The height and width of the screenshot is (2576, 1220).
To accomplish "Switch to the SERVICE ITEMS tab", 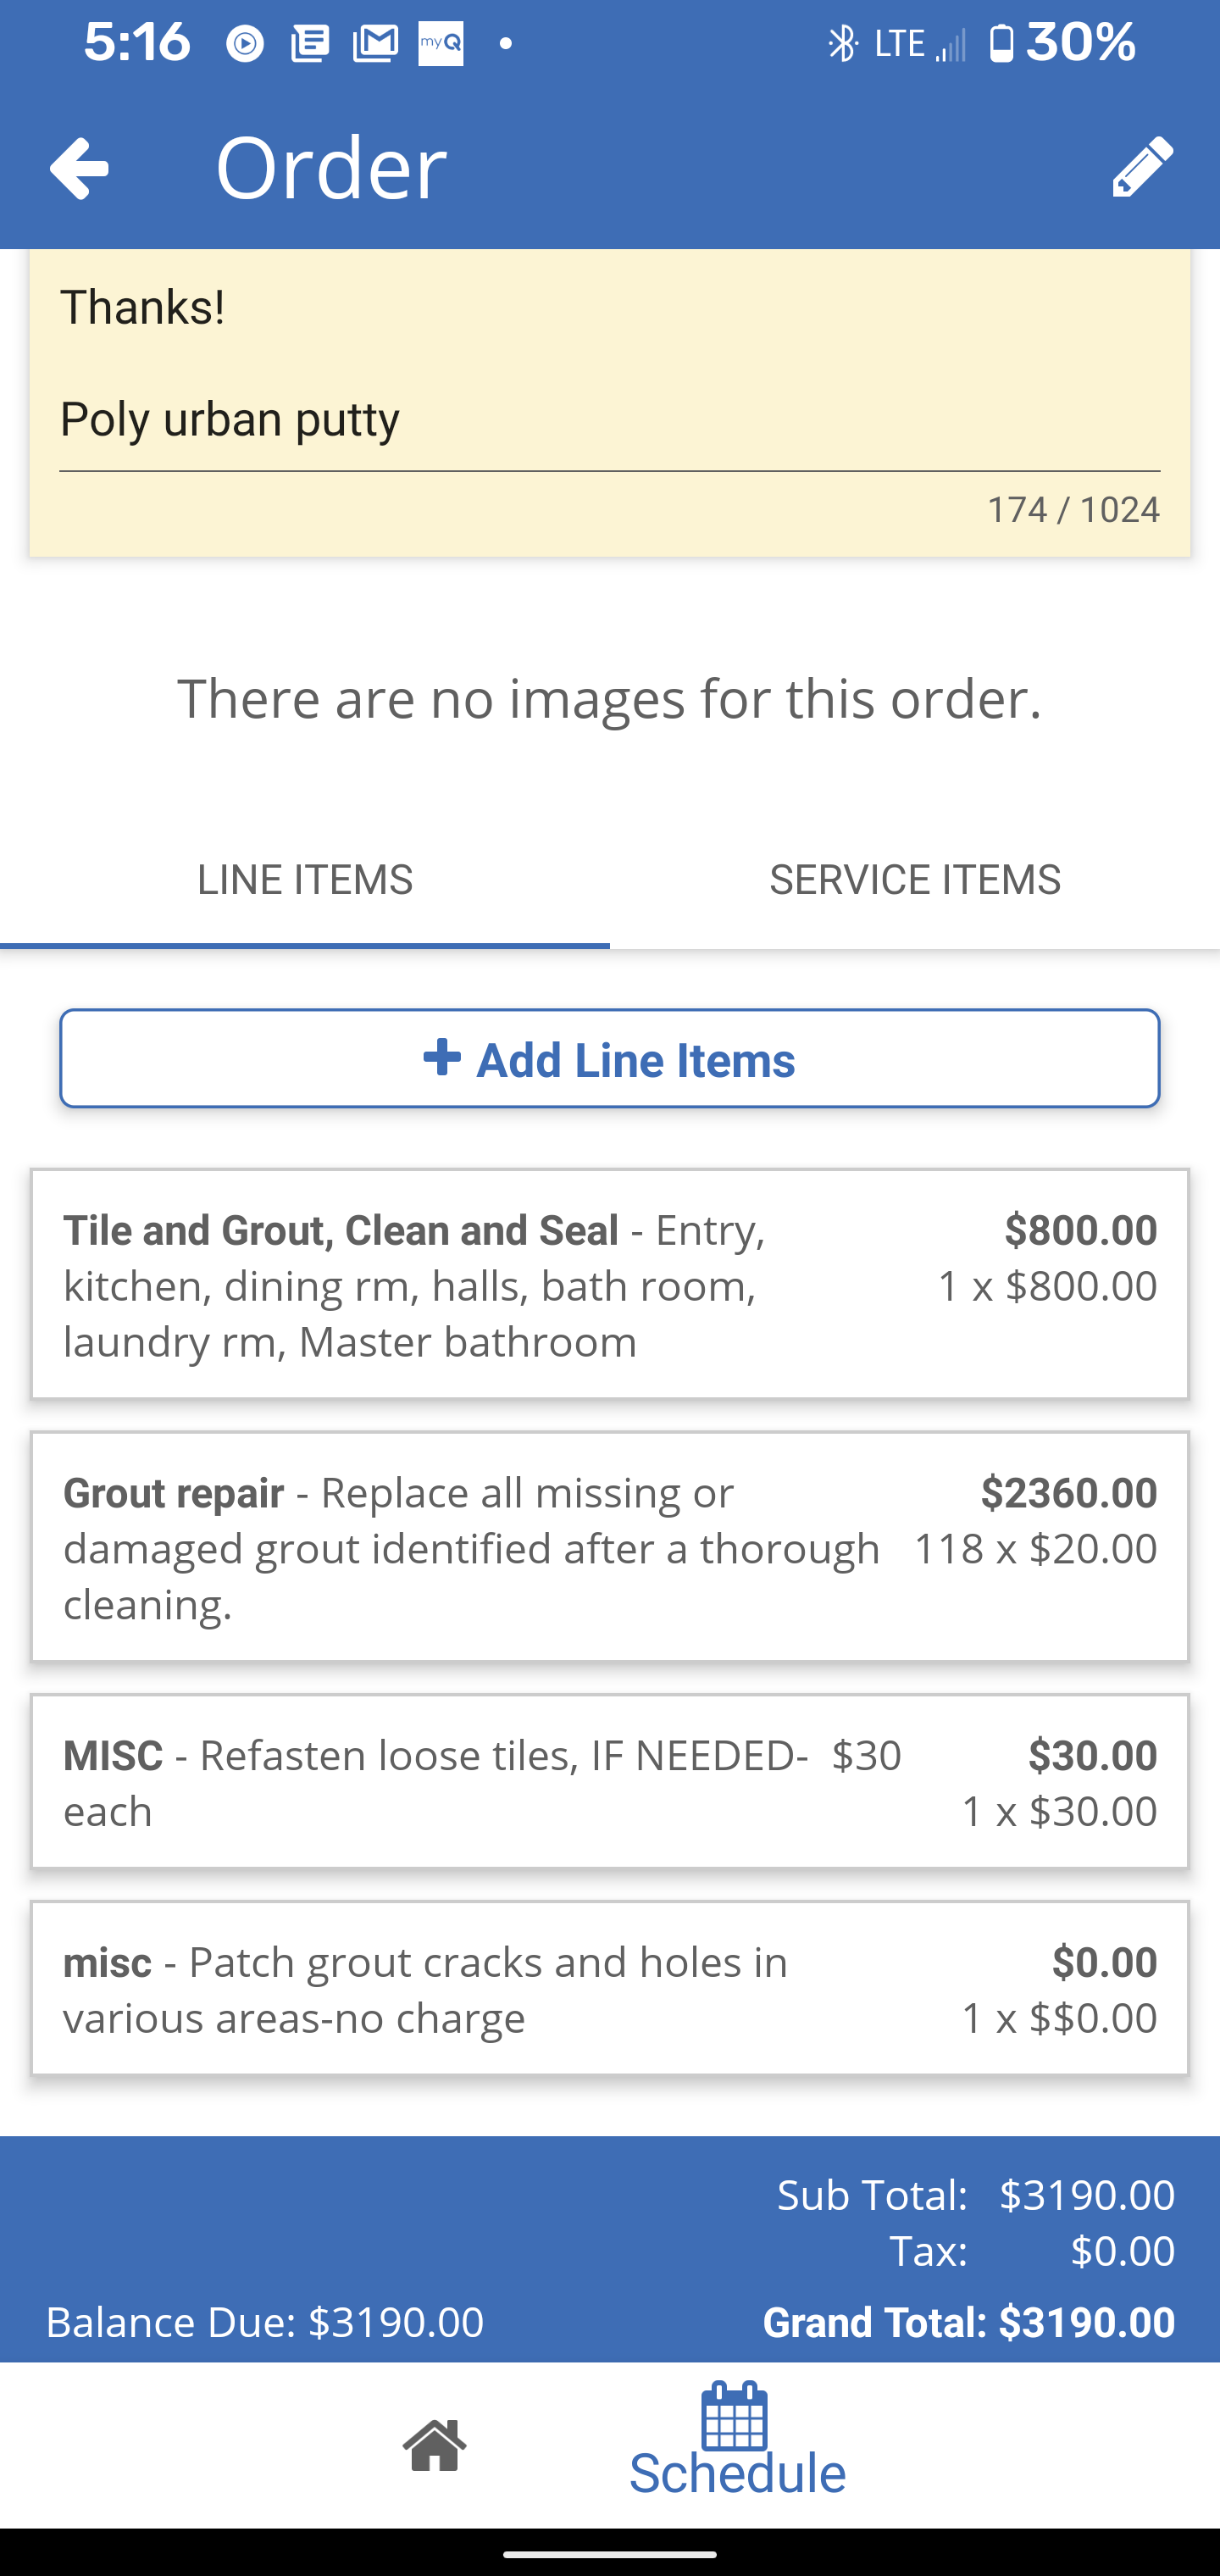I will click(914, 880).
